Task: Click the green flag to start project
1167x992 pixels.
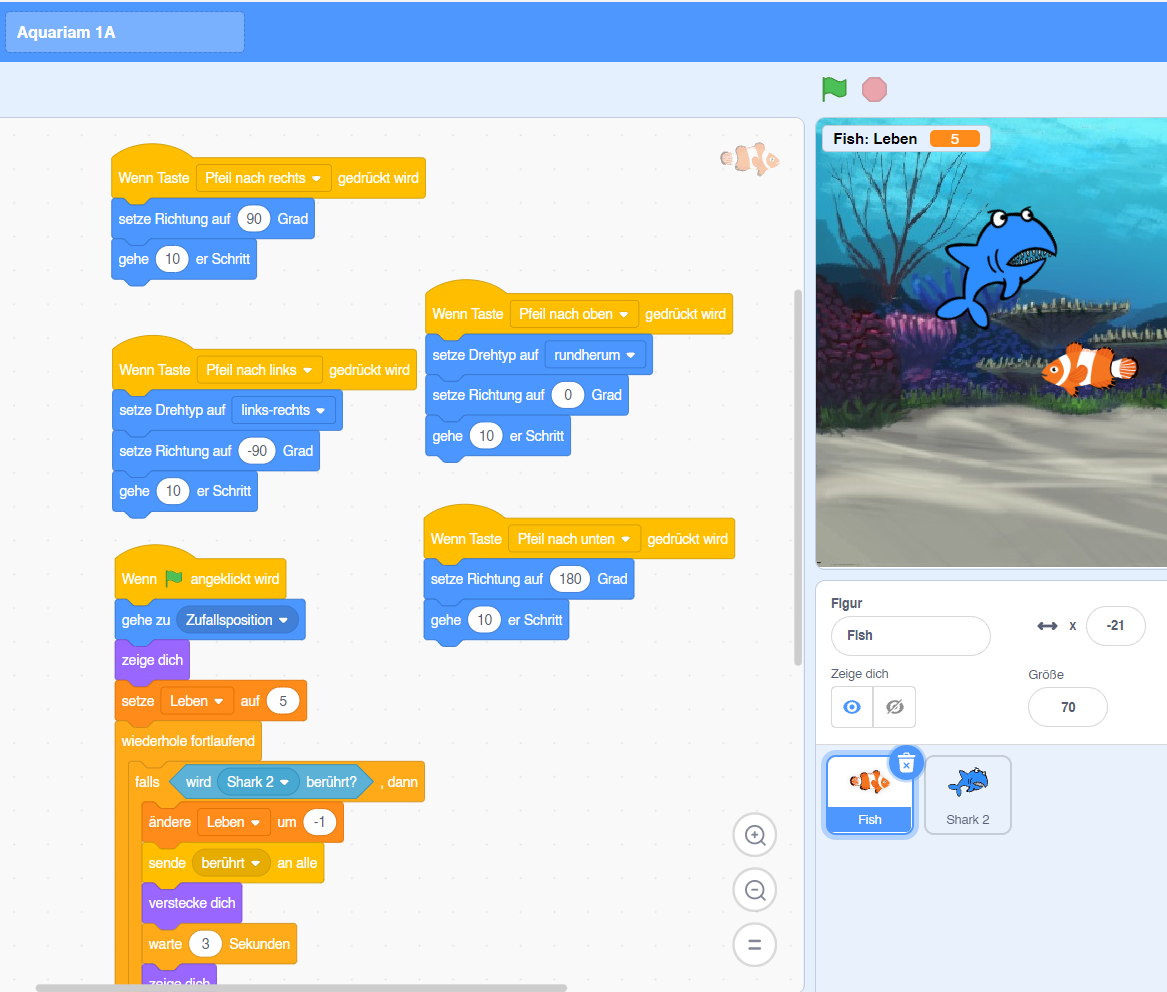Action: (834, 89)
